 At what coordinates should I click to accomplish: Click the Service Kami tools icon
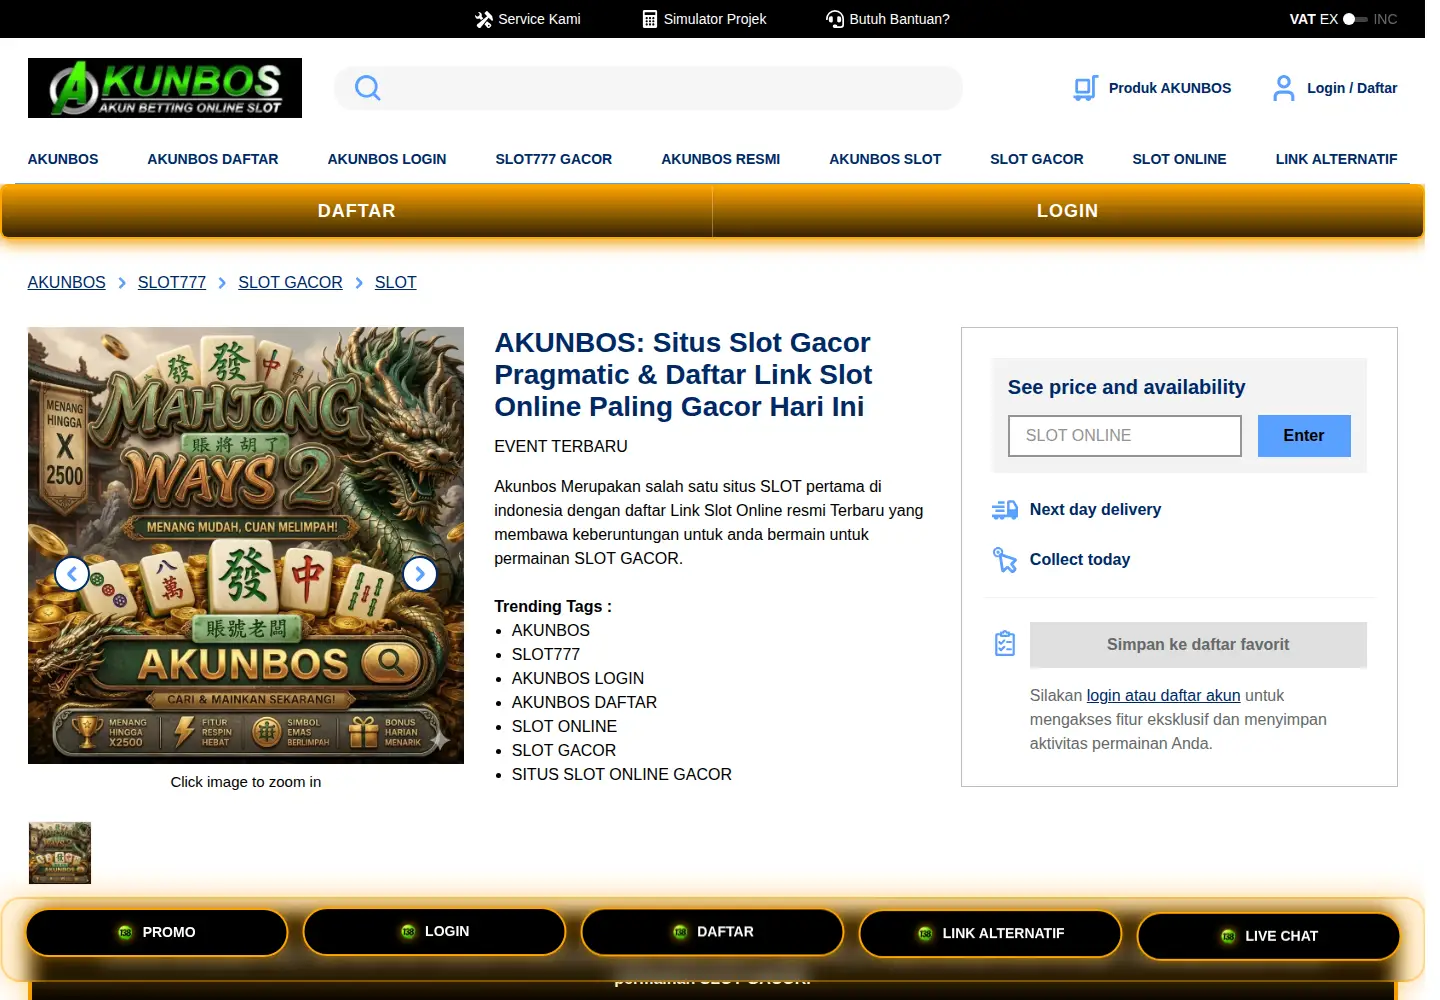click(484, 19)
